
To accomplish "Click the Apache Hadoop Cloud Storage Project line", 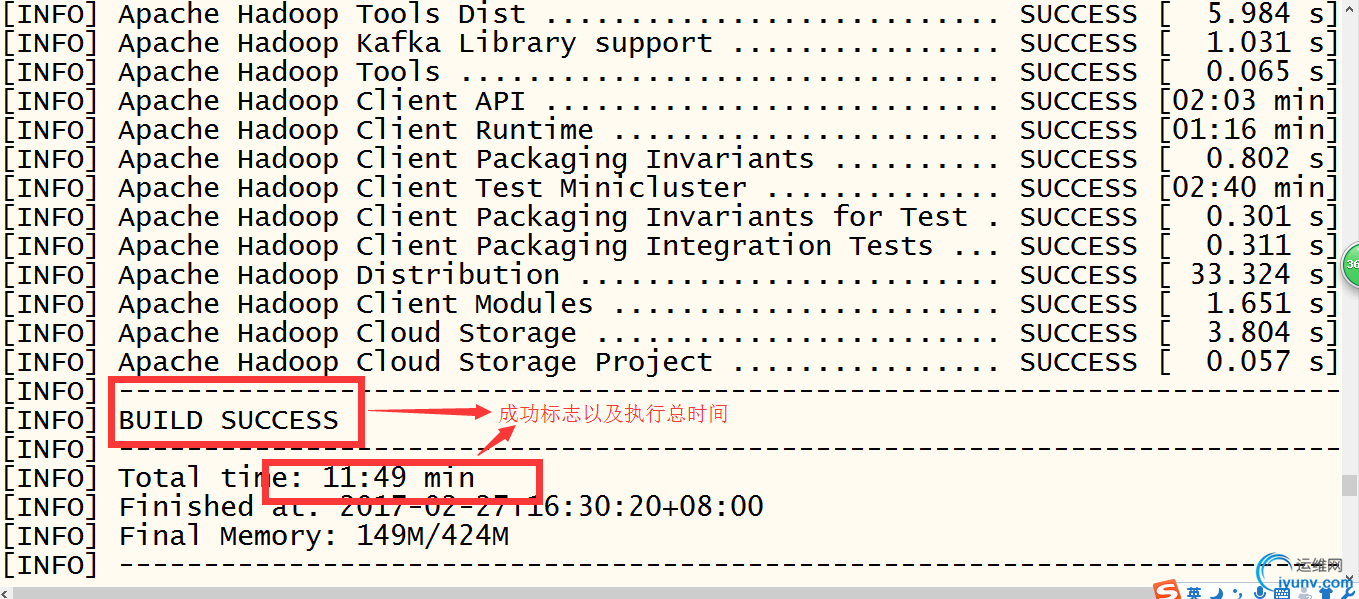I will click(x=669, y=362).
